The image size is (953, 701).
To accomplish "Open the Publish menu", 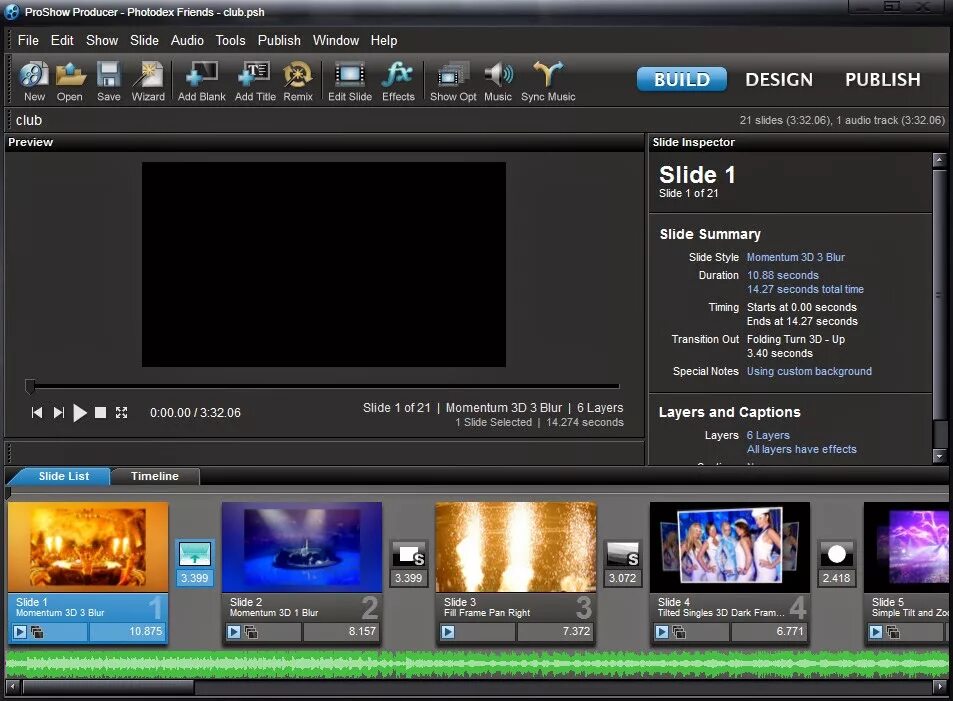I will click(279, 41).
